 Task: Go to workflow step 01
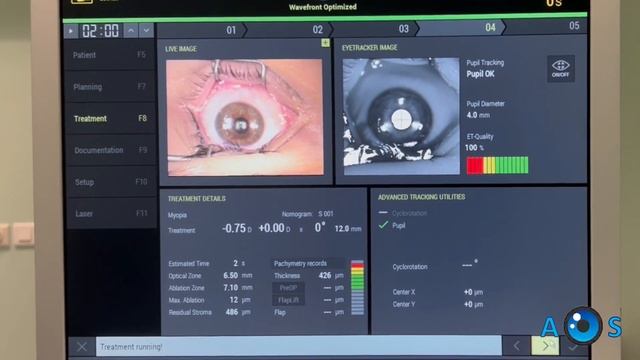click(202, 30)
